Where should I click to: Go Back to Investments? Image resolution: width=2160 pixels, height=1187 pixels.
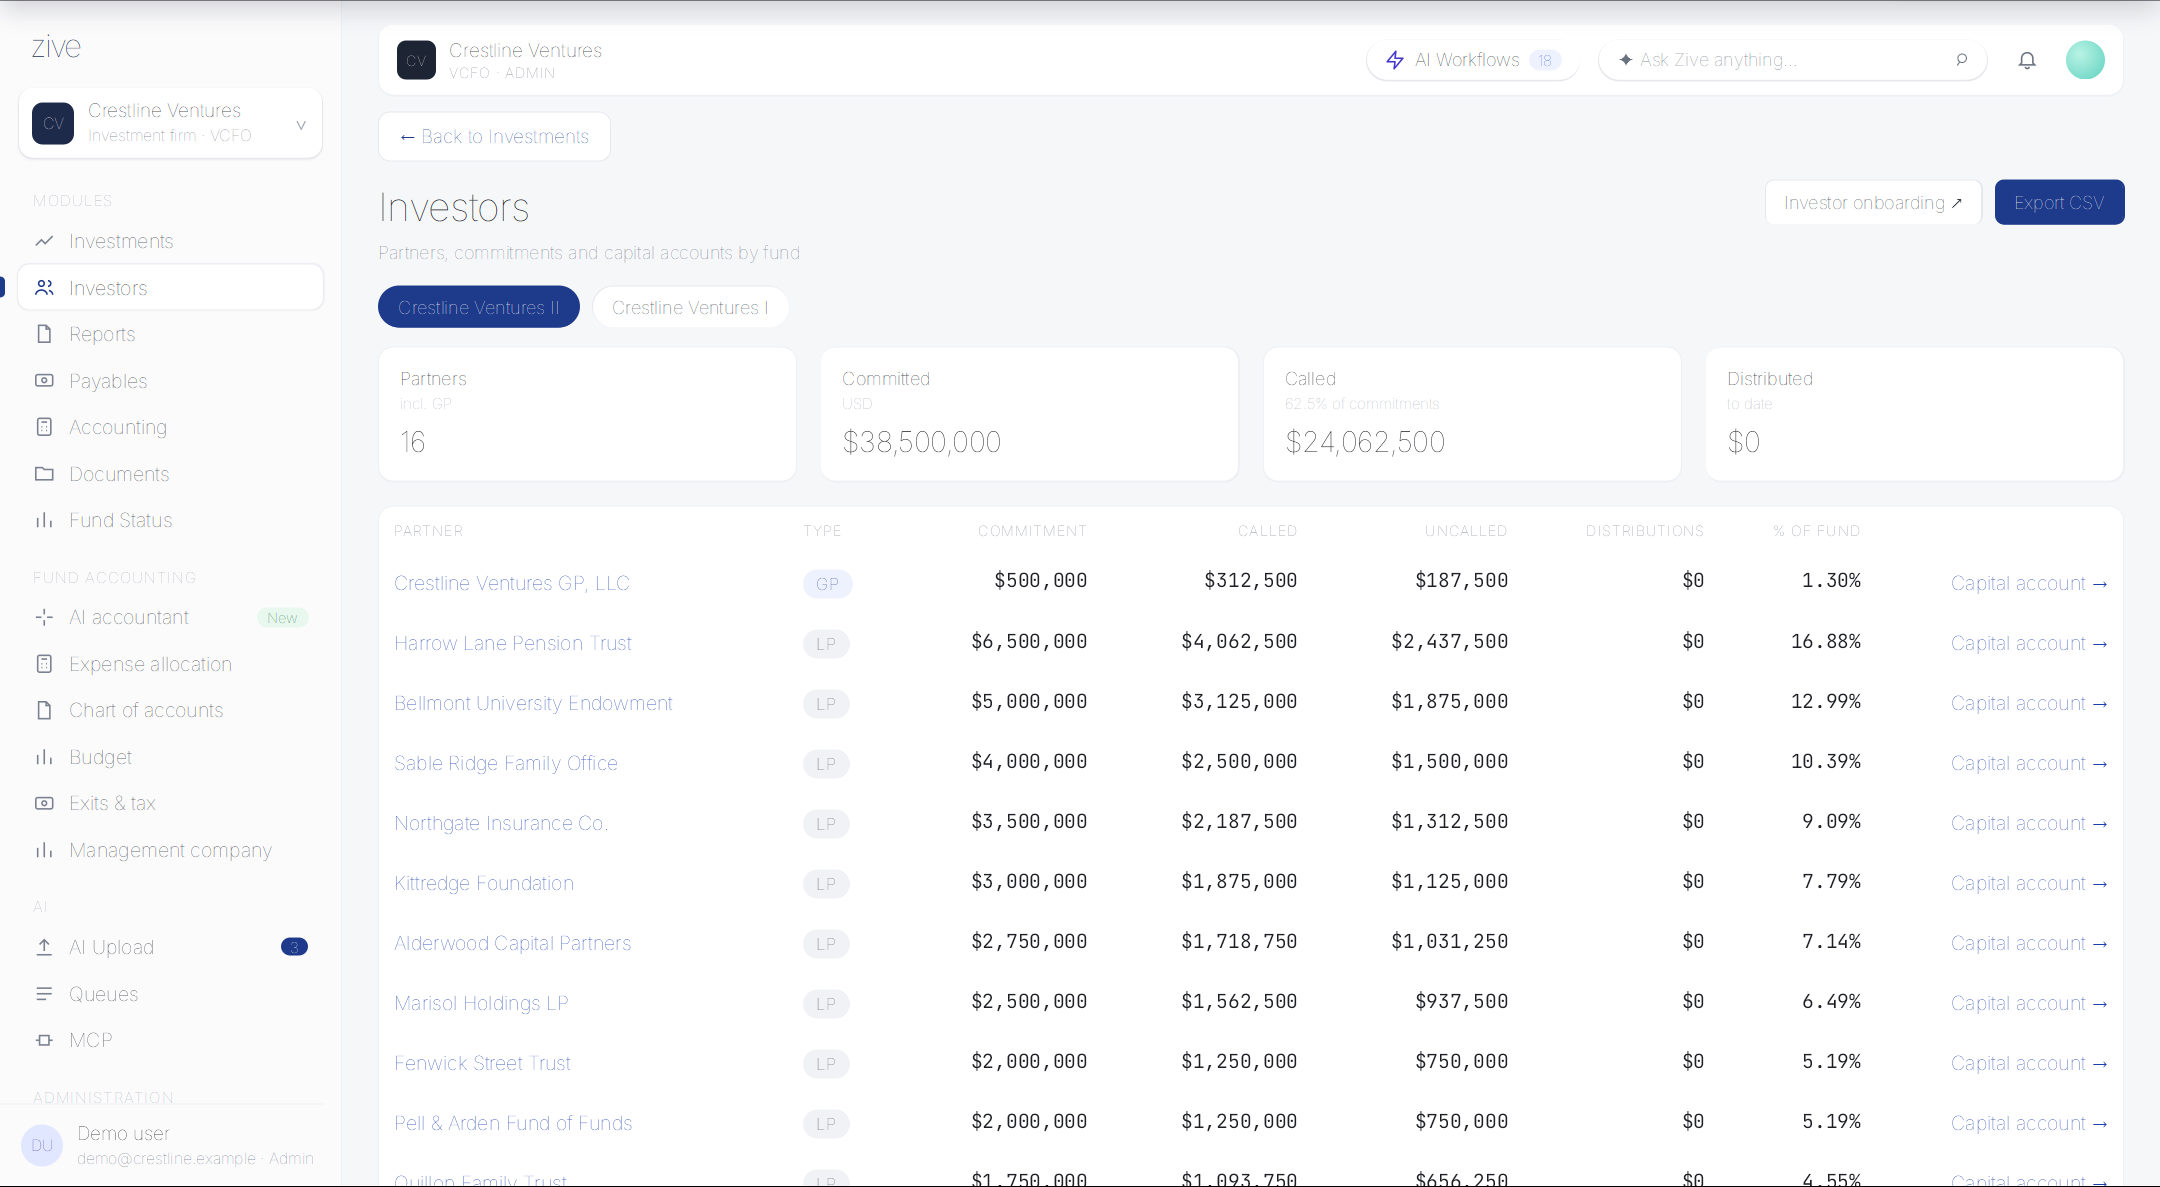pyautogui.click(x=494, y=136)
